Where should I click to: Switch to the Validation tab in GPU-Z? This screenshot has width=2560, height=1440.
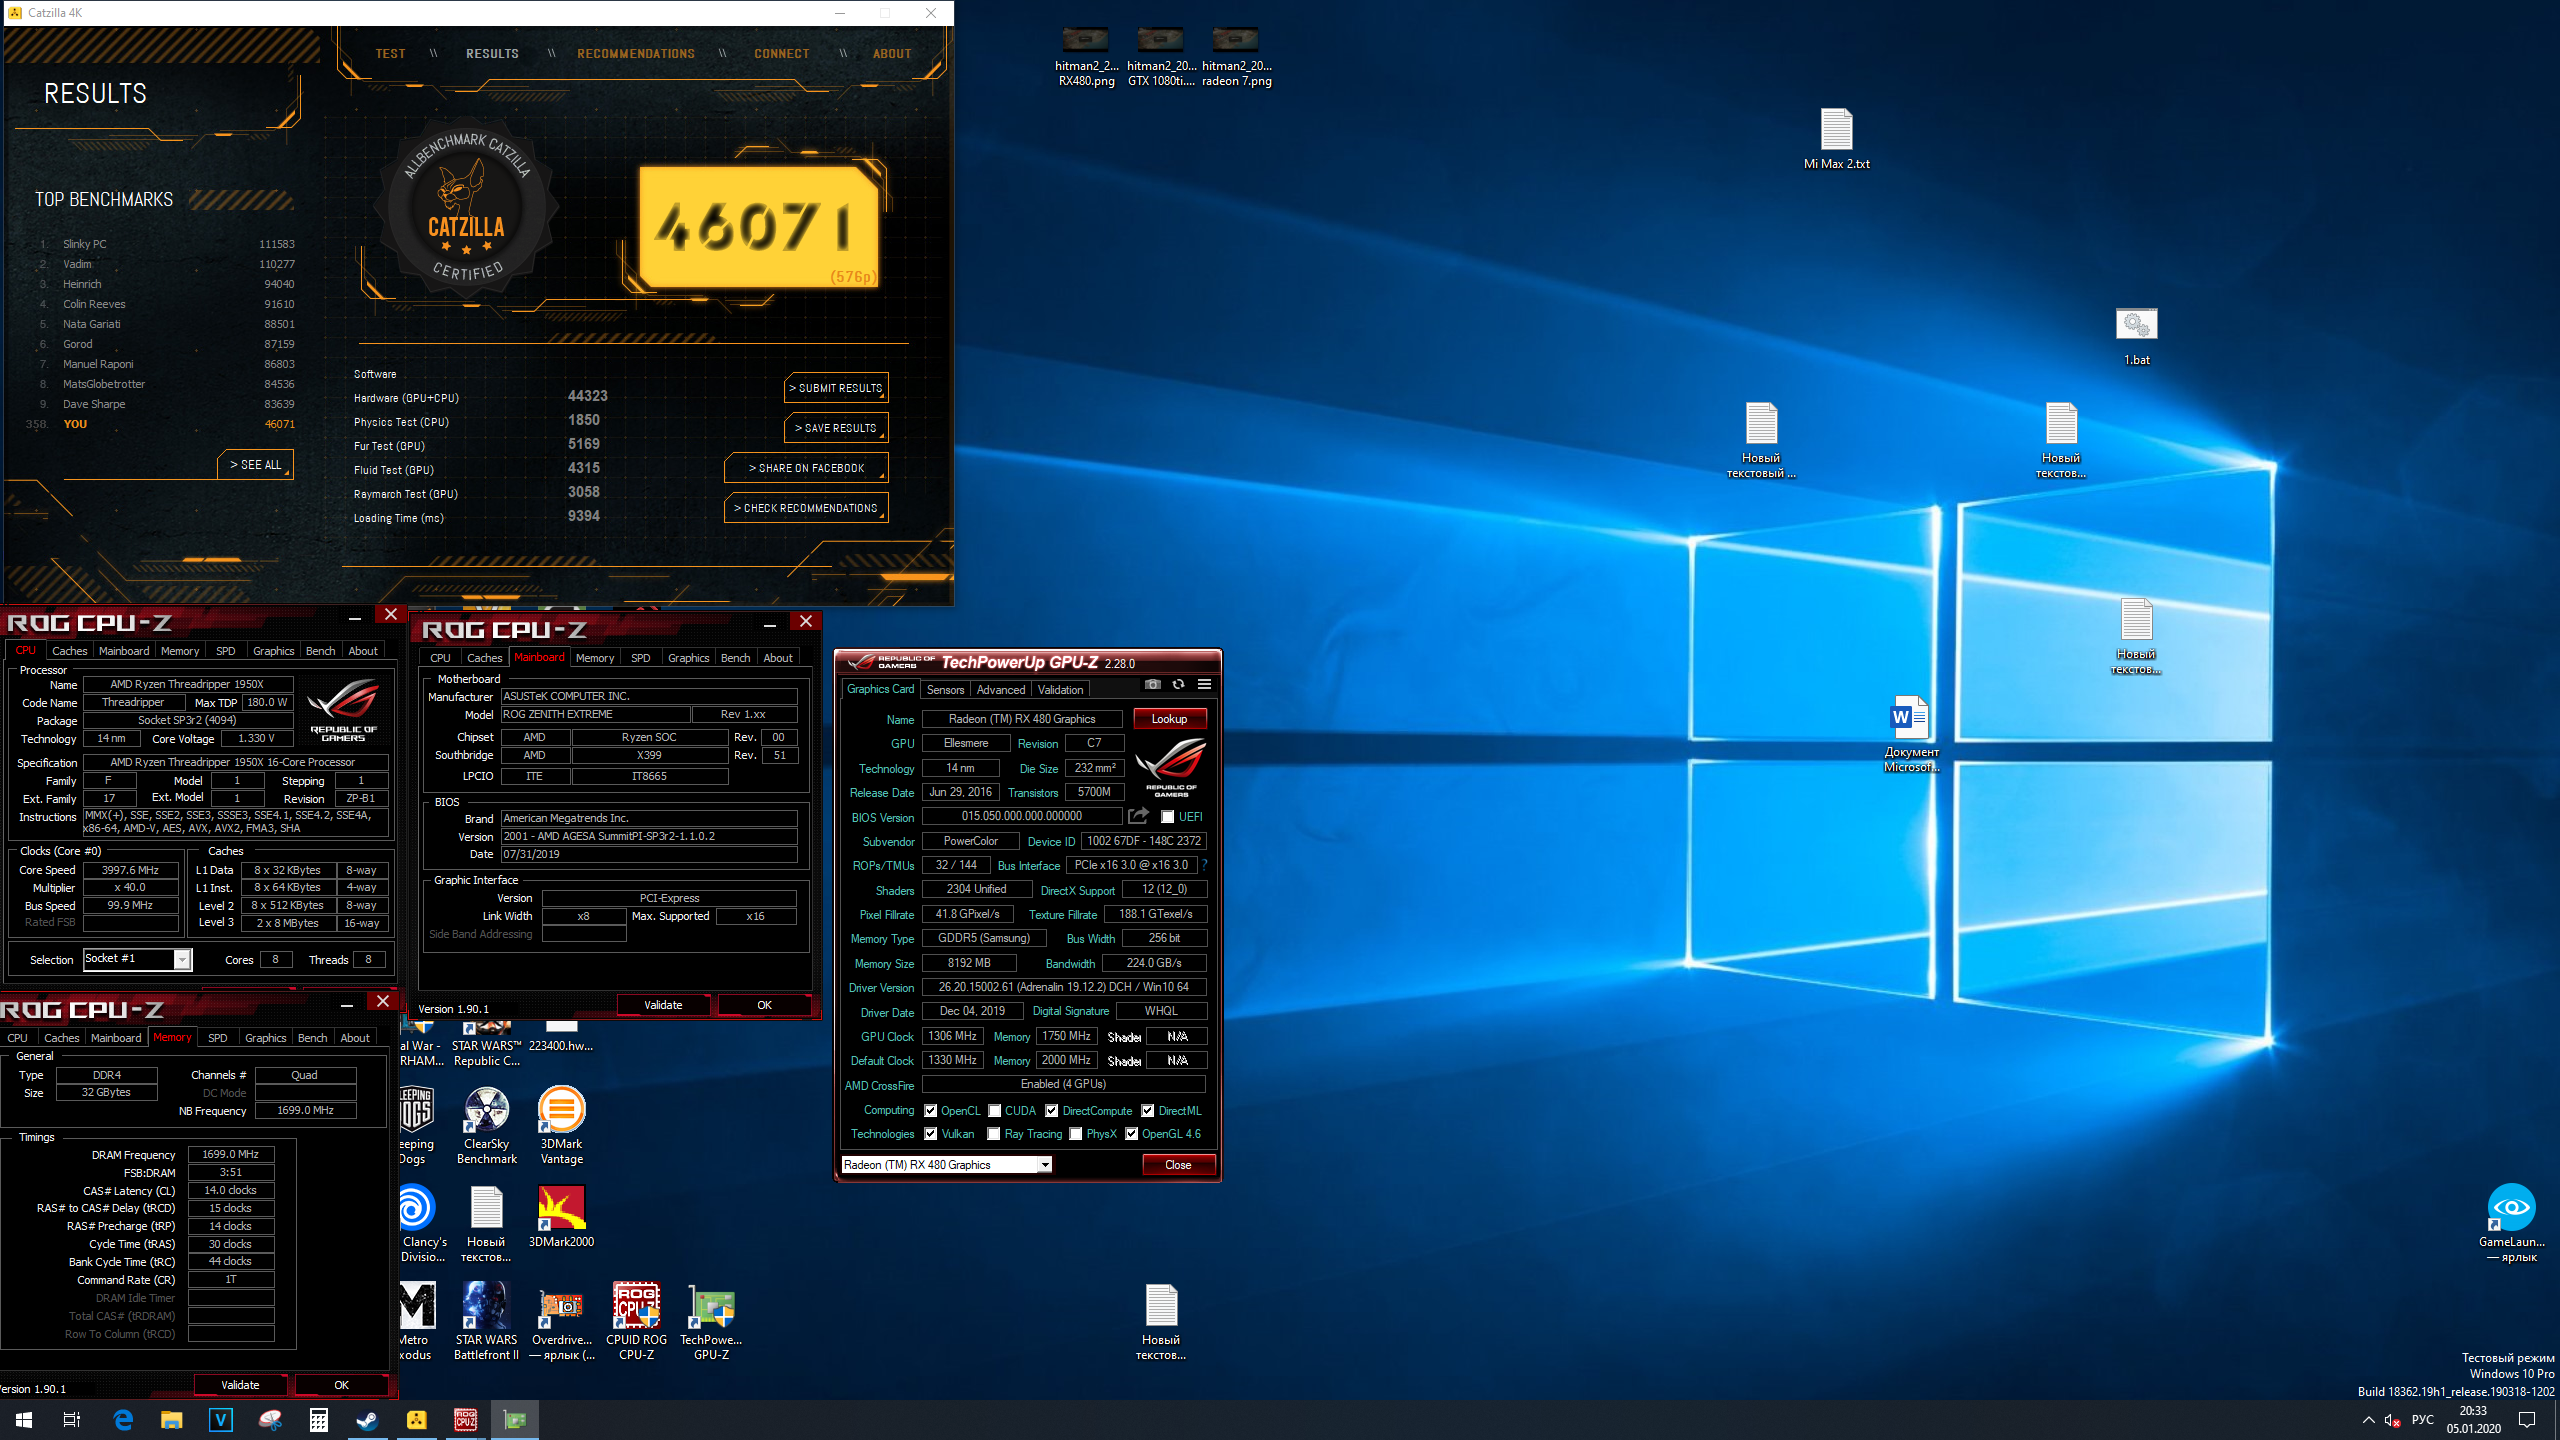click(1060, 690)
